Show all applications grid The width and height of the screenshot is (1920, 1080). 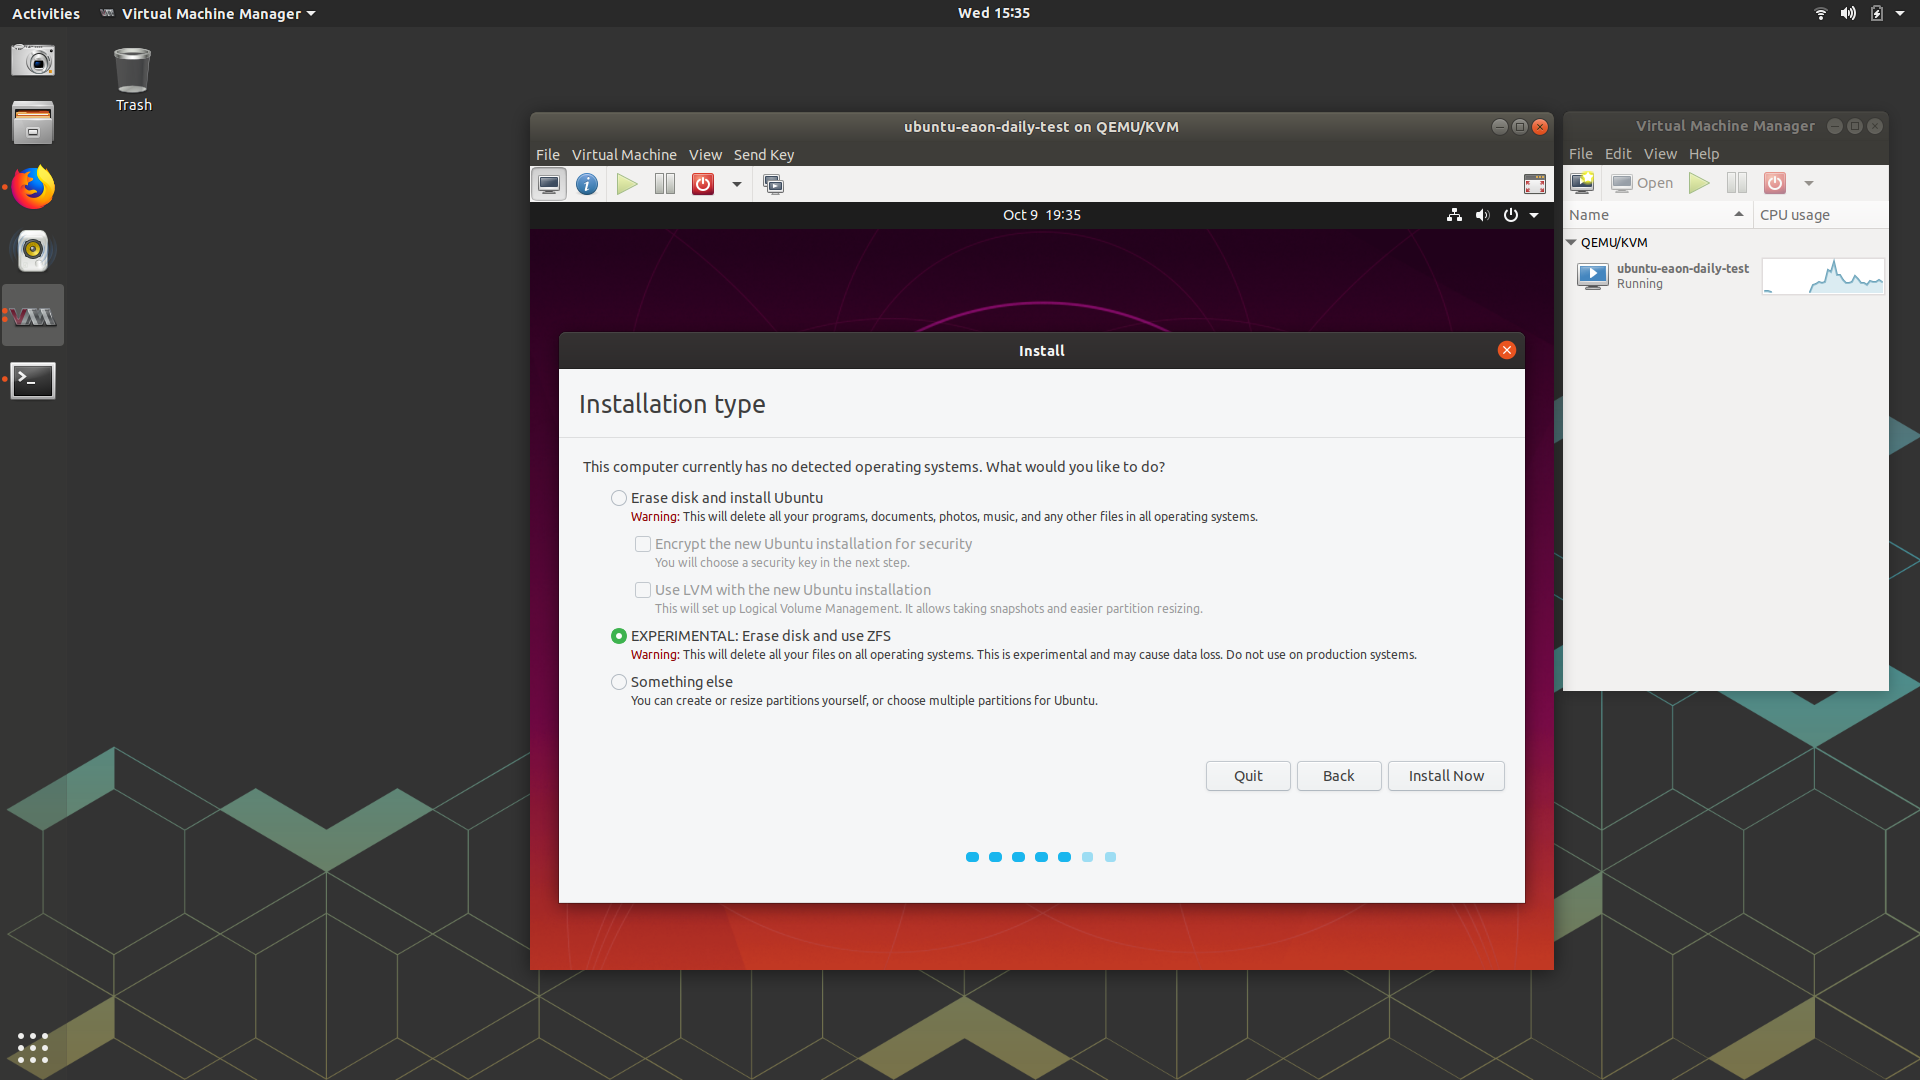tap(33, 1047)
